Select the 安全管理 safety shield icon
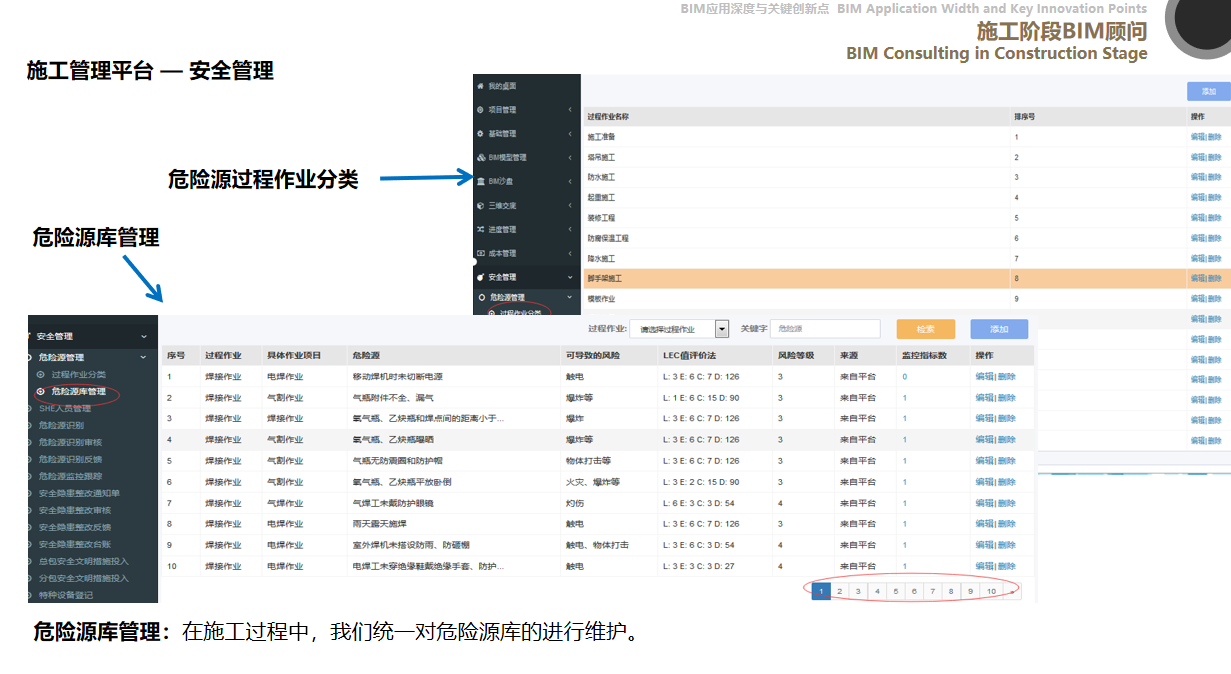Screen dimensions: 1231x674 482,275
